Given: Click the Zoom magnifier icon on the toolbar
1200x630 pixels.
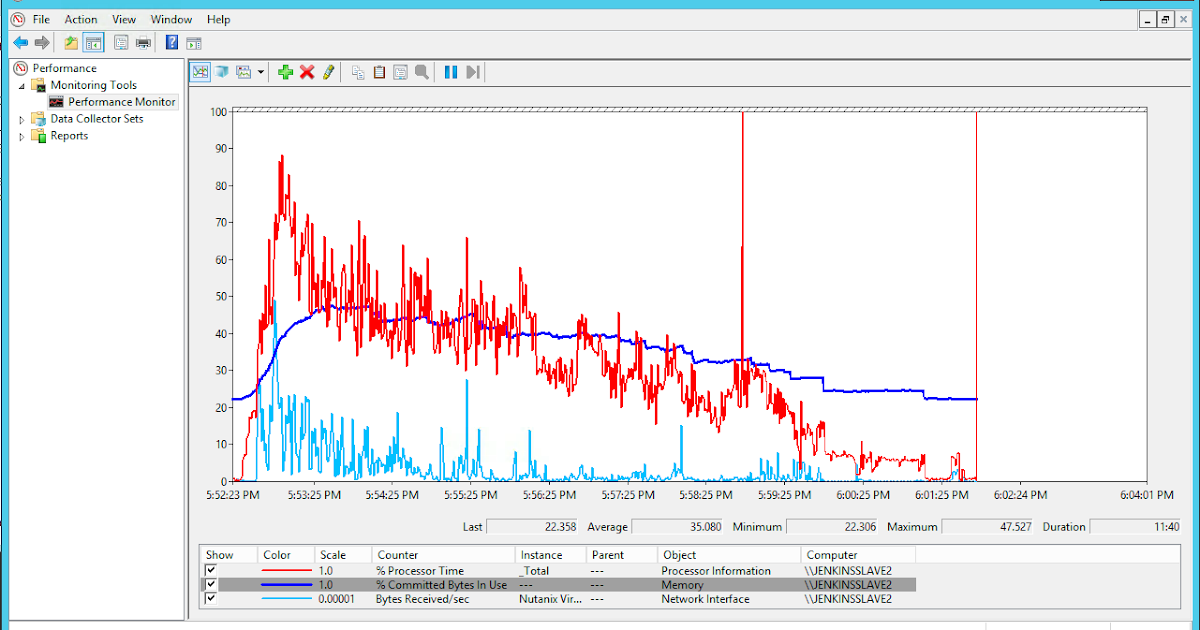Looking at the screenshot, I should [422, 71].
